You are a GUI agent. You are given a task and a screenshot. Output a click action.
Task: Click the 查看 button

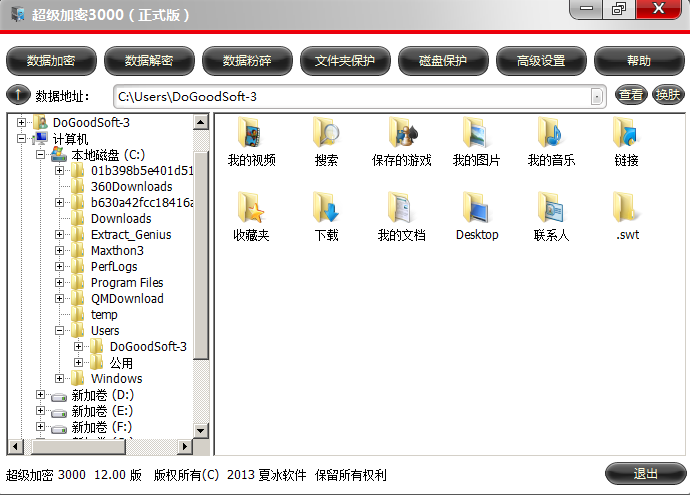[631, 95]
